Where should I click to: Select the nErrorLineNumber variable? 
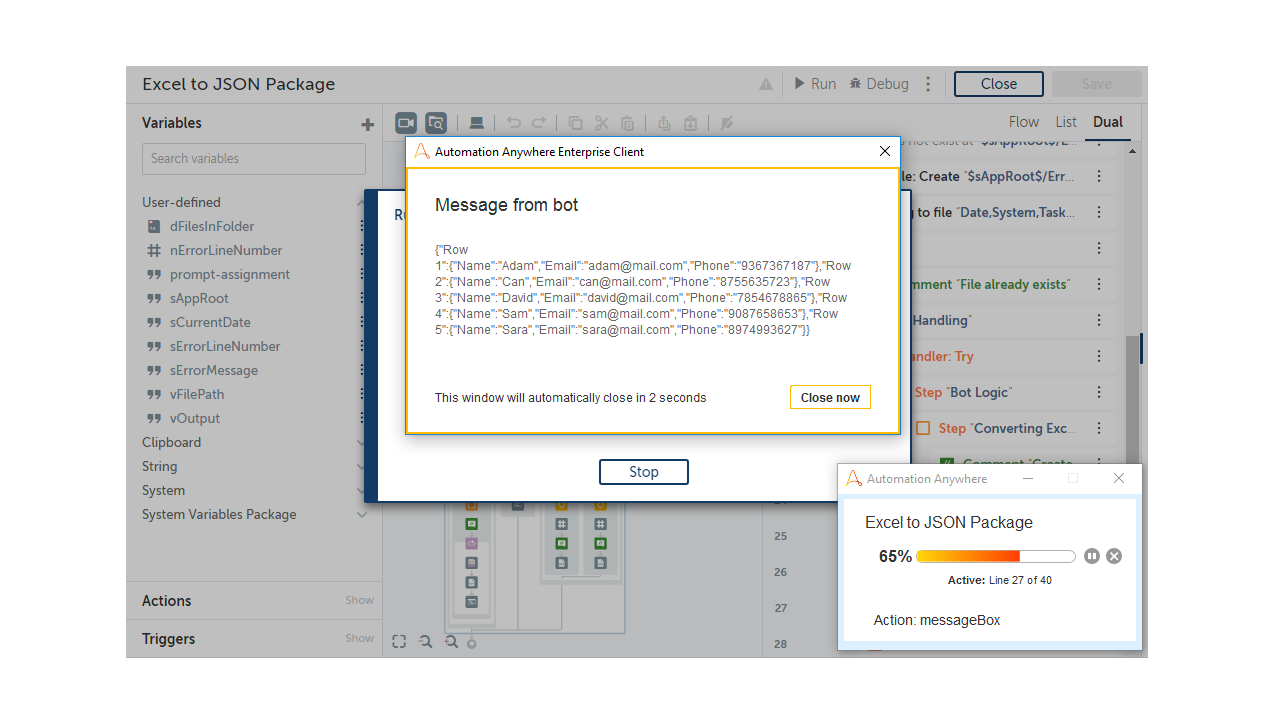pyautogui.click(x=226, y=250)
